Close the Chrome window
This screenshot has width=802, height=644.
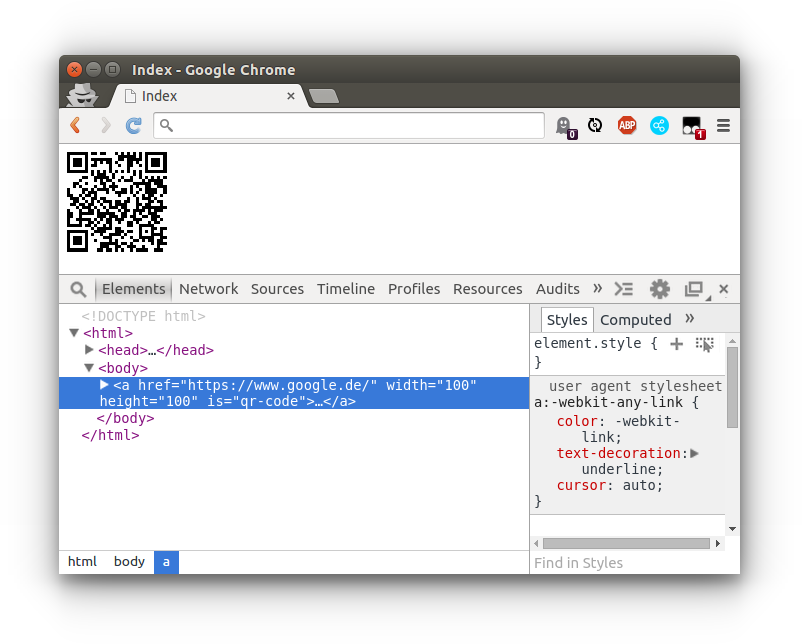click(x=75, y=69)
